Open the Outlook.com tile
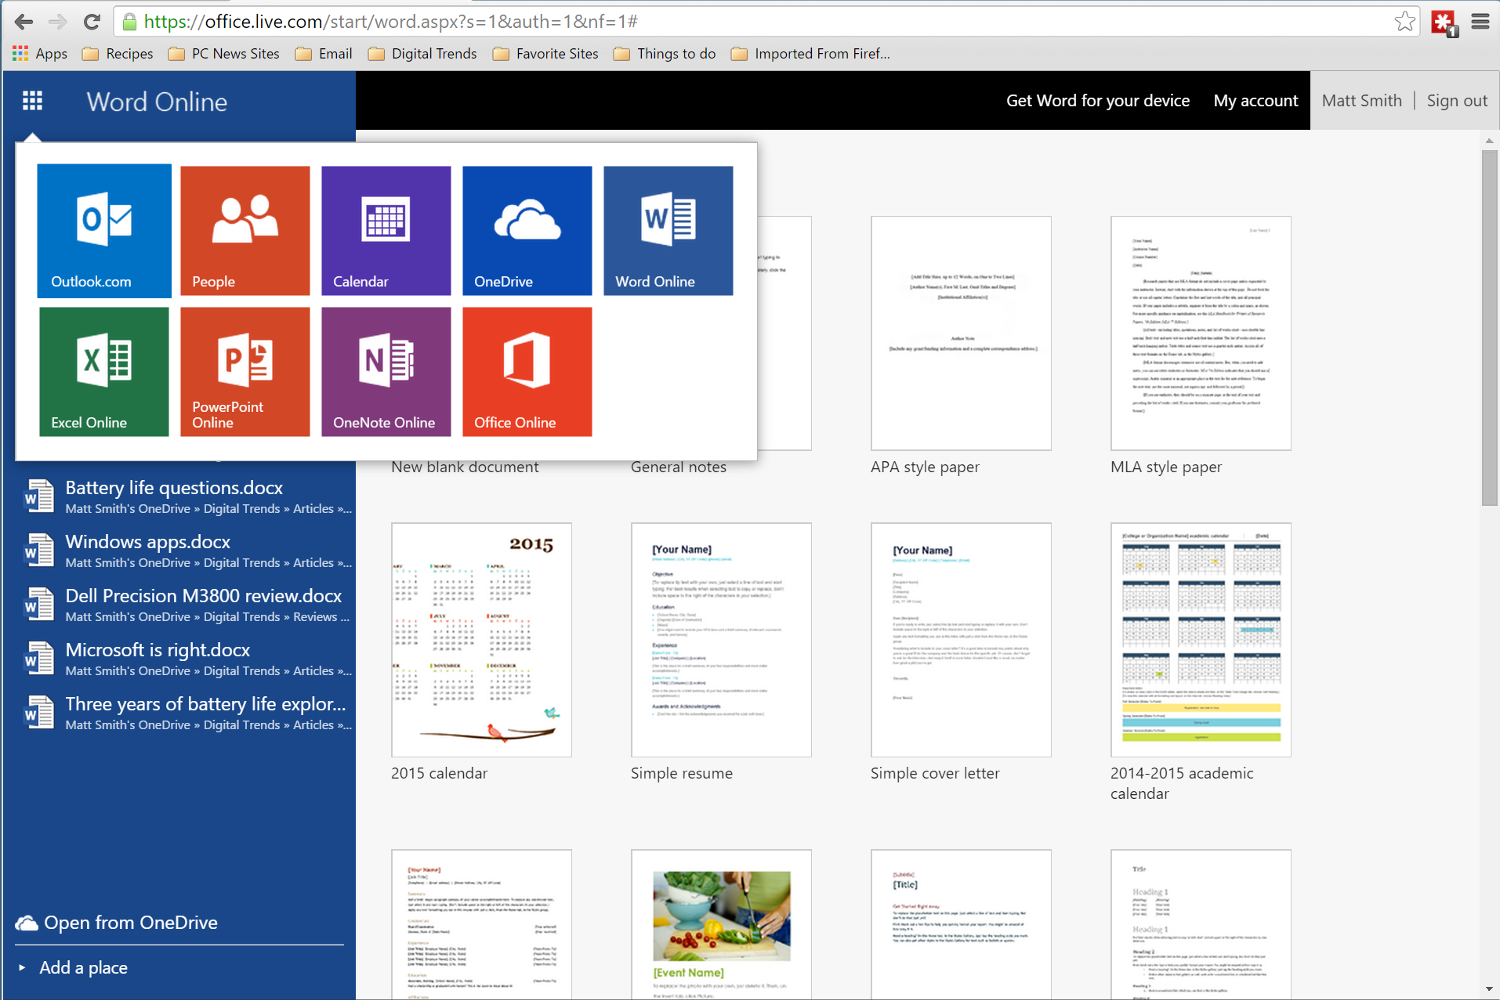 click(104, 231)
